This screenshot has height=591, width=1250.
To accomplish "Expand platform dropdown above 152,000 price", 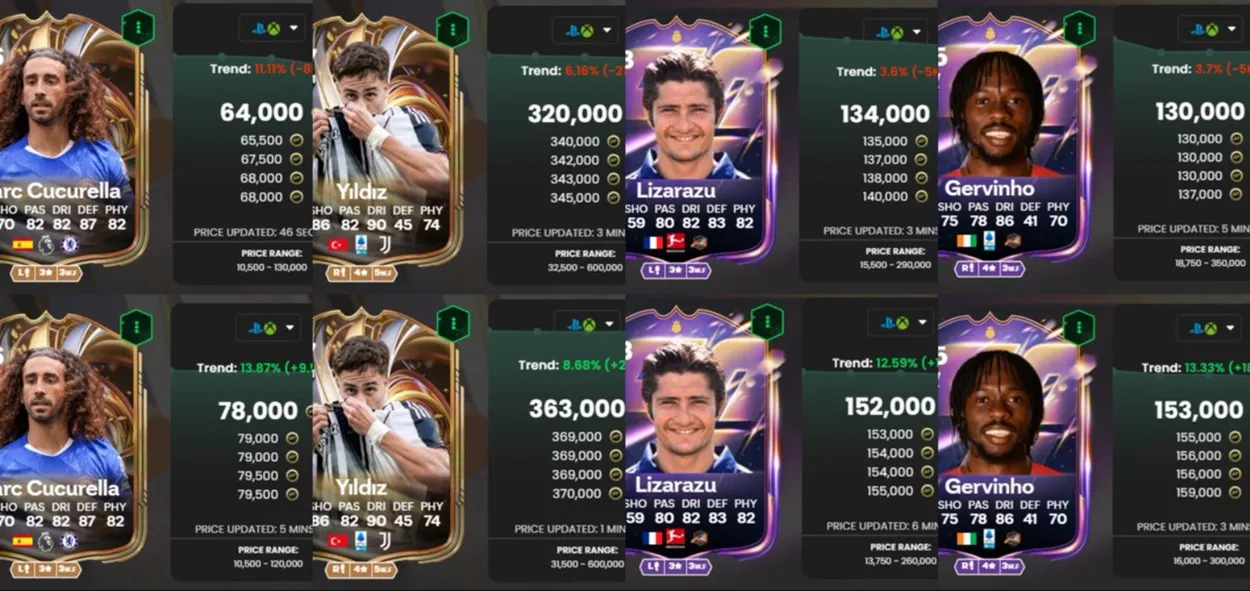I will (900, 322).
